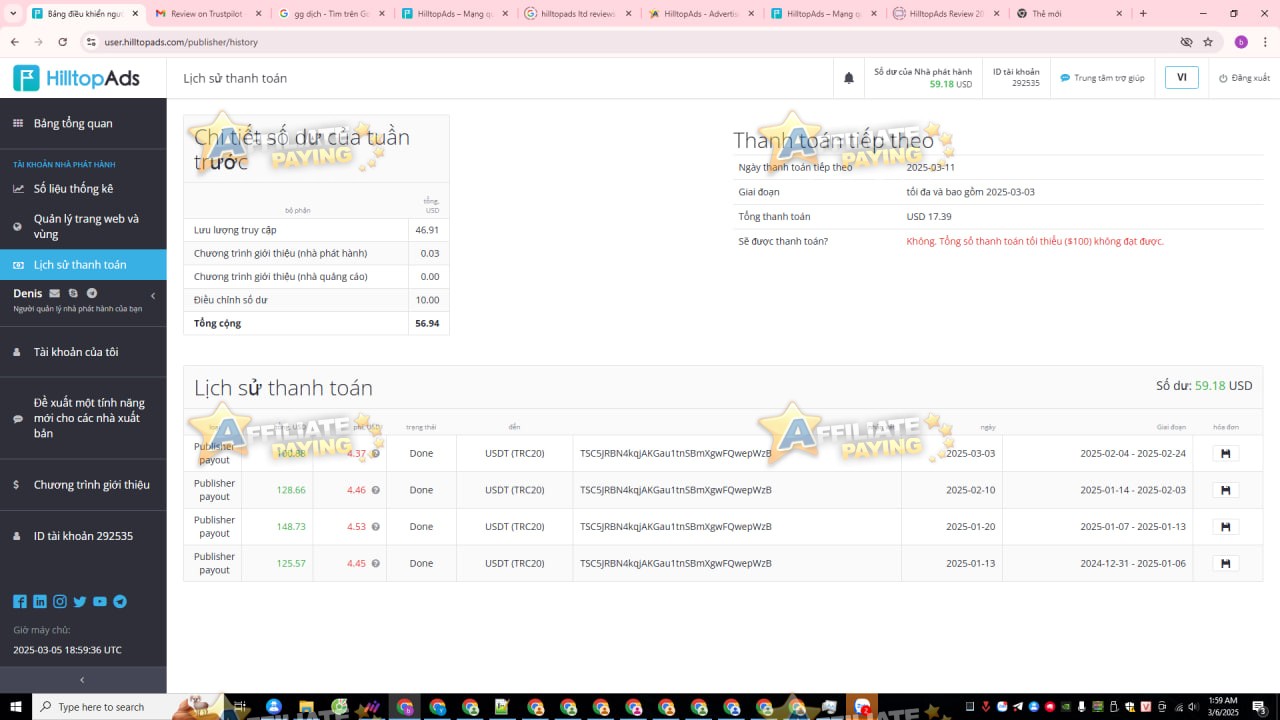This screenshot has width=1280, height=720.
Task: Download invoice for 2025-01-20 payout
Action: pyautogui.click(x=1225, y=526)
